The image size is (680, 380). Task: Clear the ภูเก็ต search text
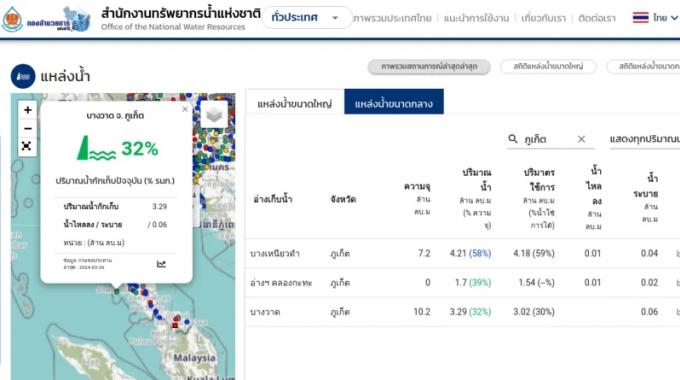tap(582, 139)
